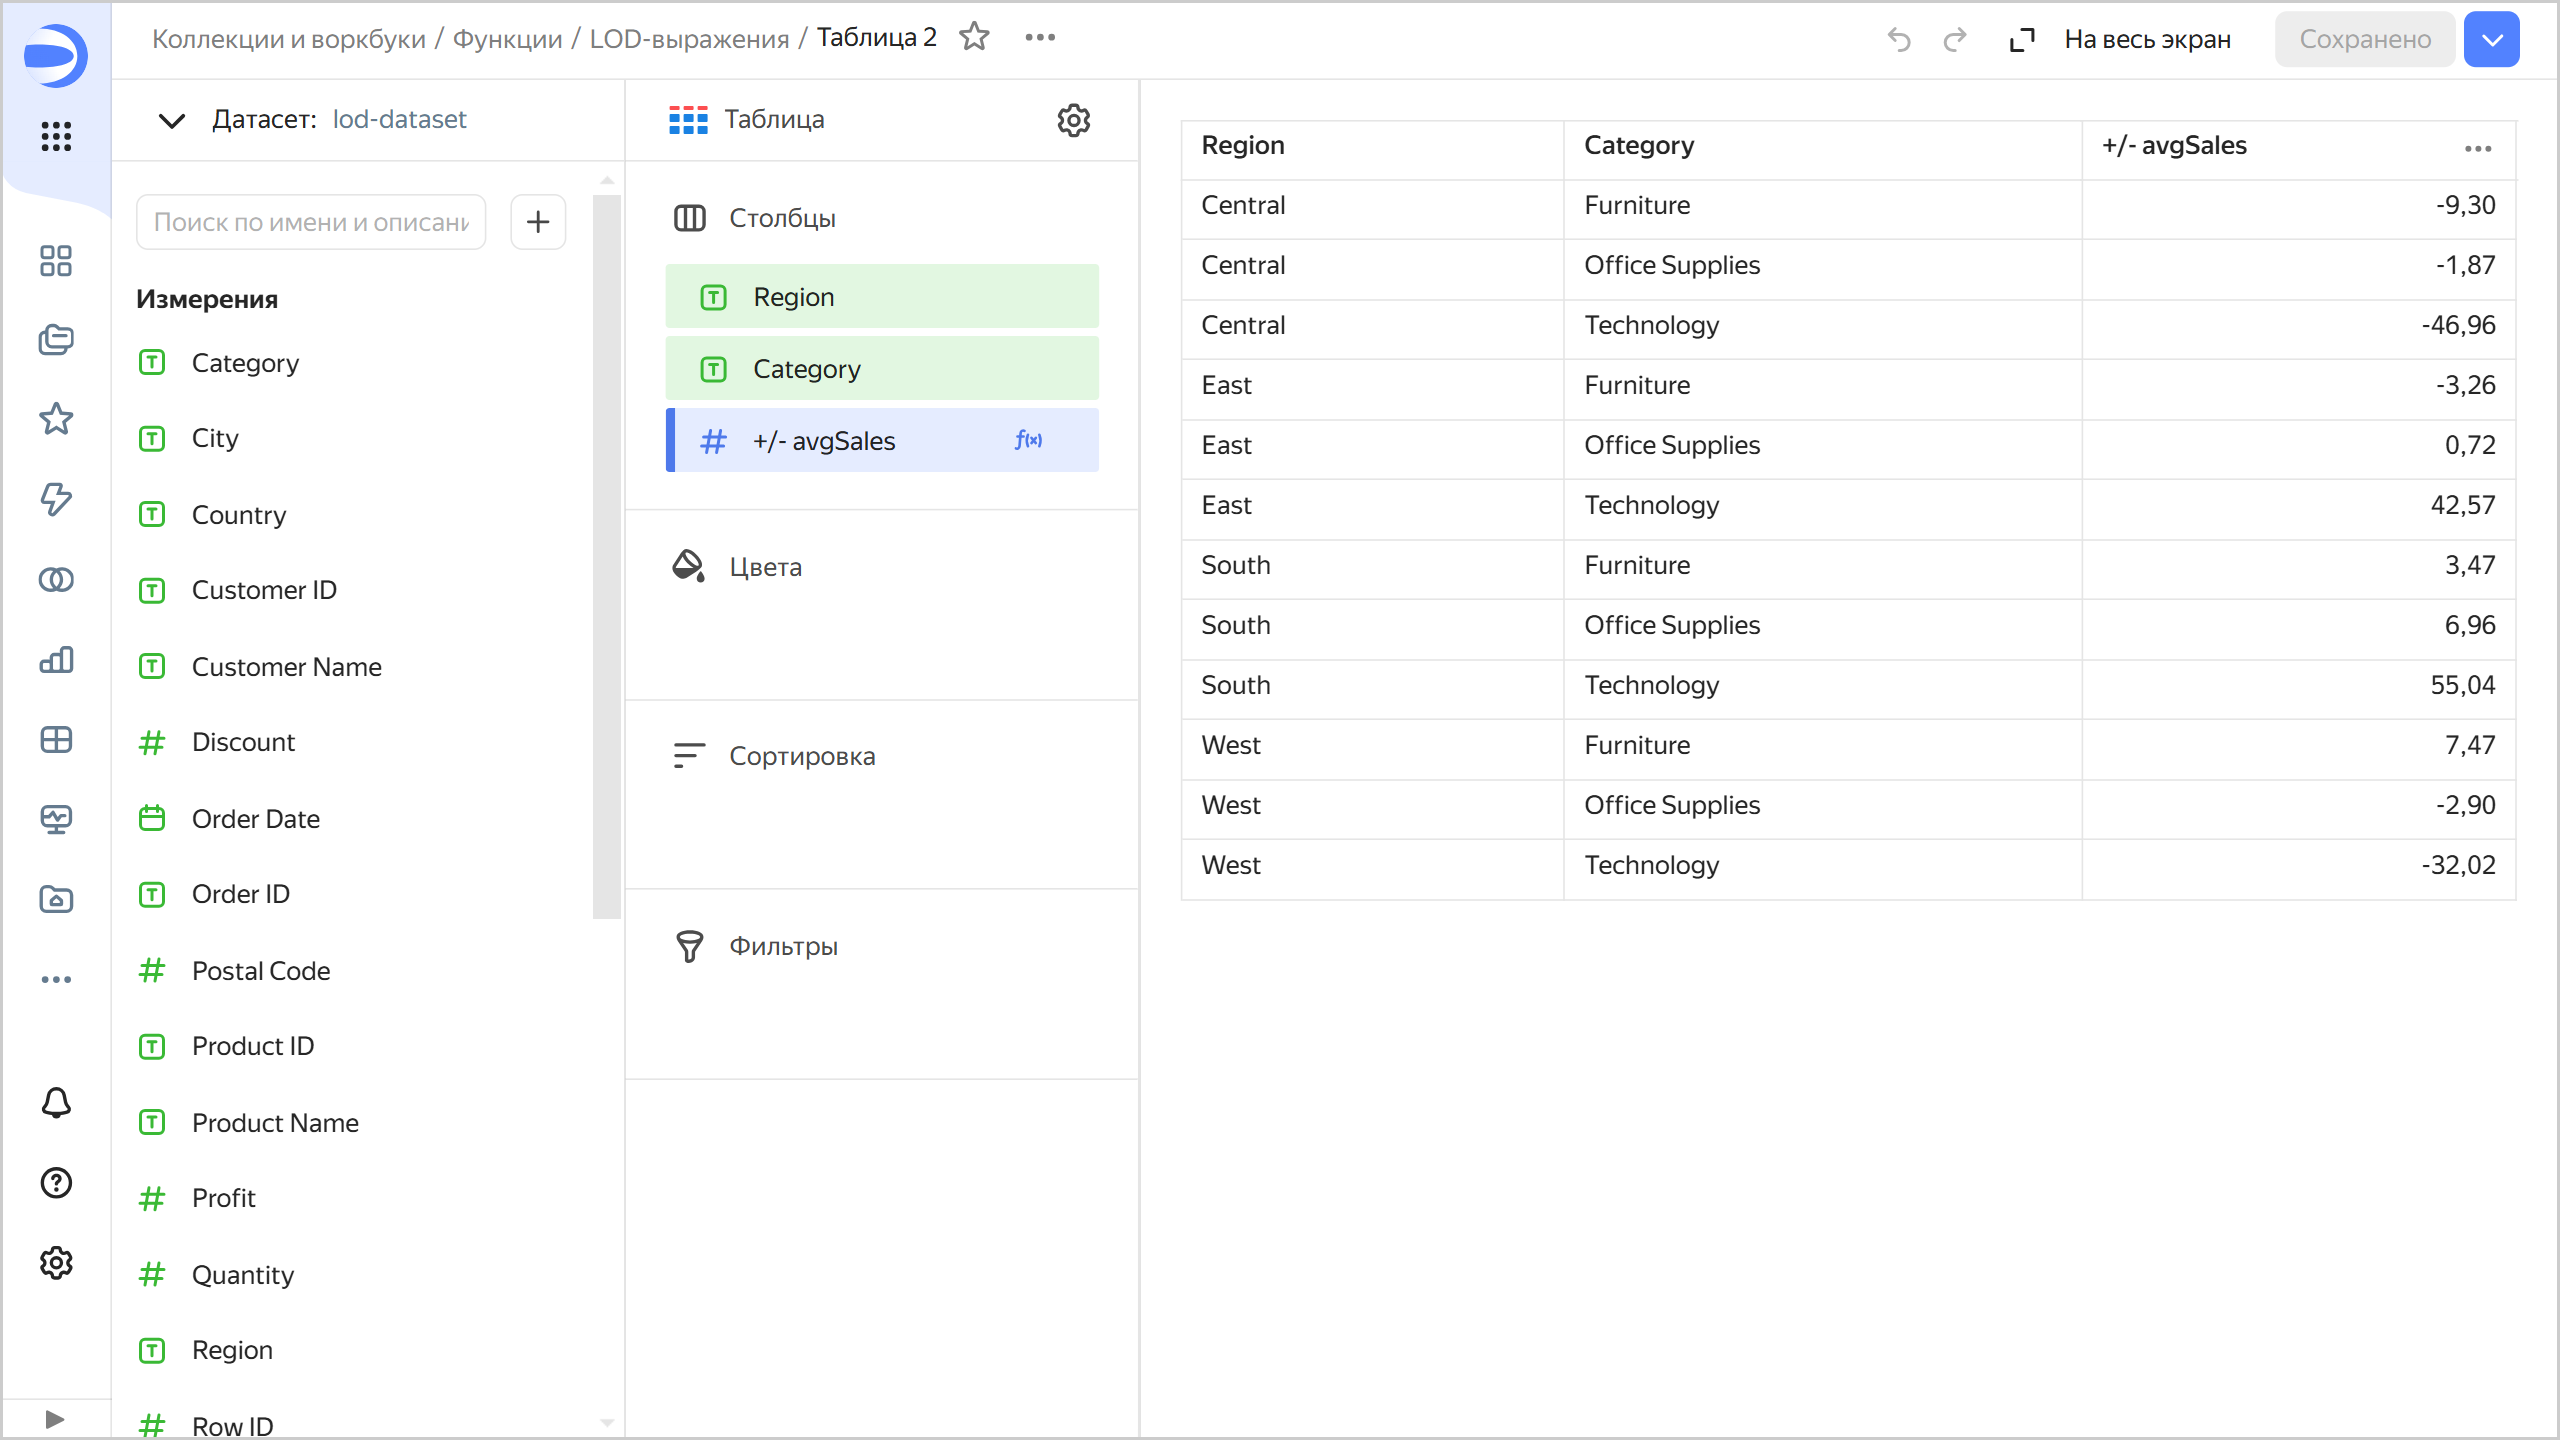The height and width of the screenshot is (1440, 2560).
Task: Click the field list vertical scrollbar
Action: (606, 556)
